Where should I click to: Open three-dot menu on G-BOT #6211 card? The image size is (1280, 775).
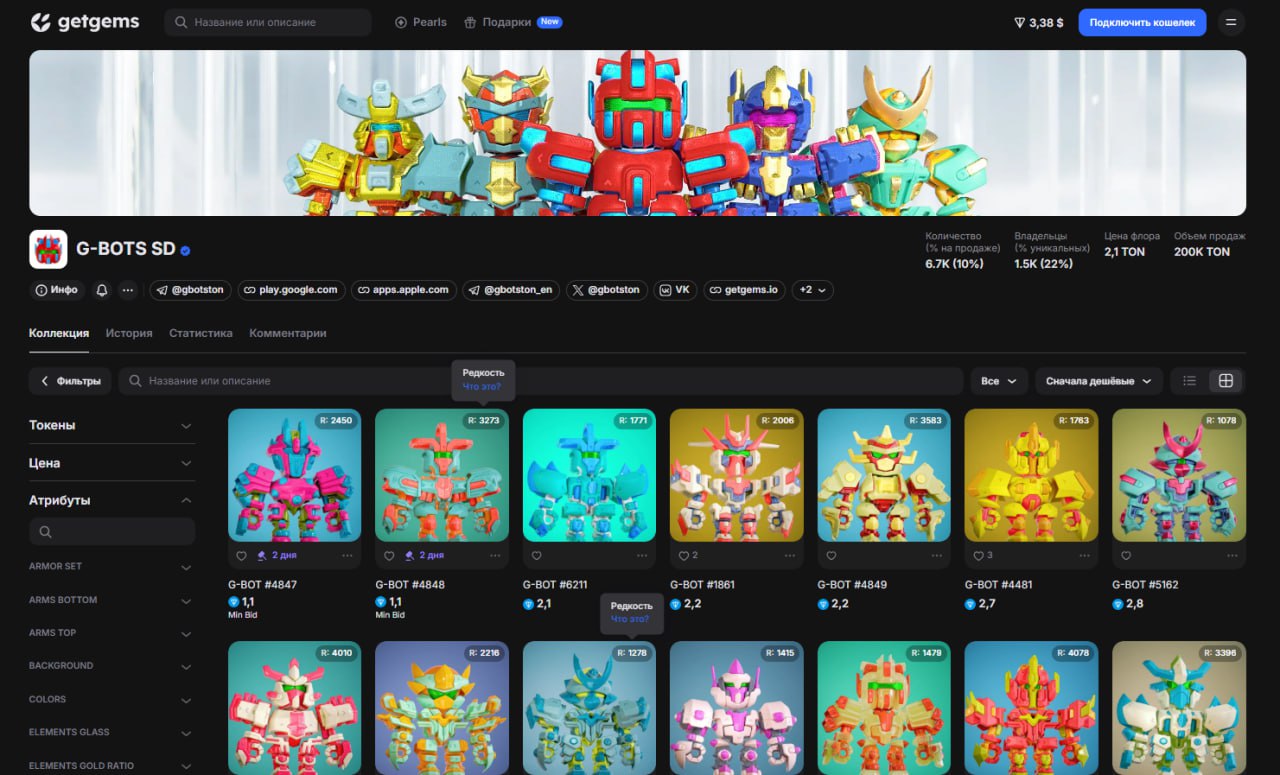coord(642,555)
